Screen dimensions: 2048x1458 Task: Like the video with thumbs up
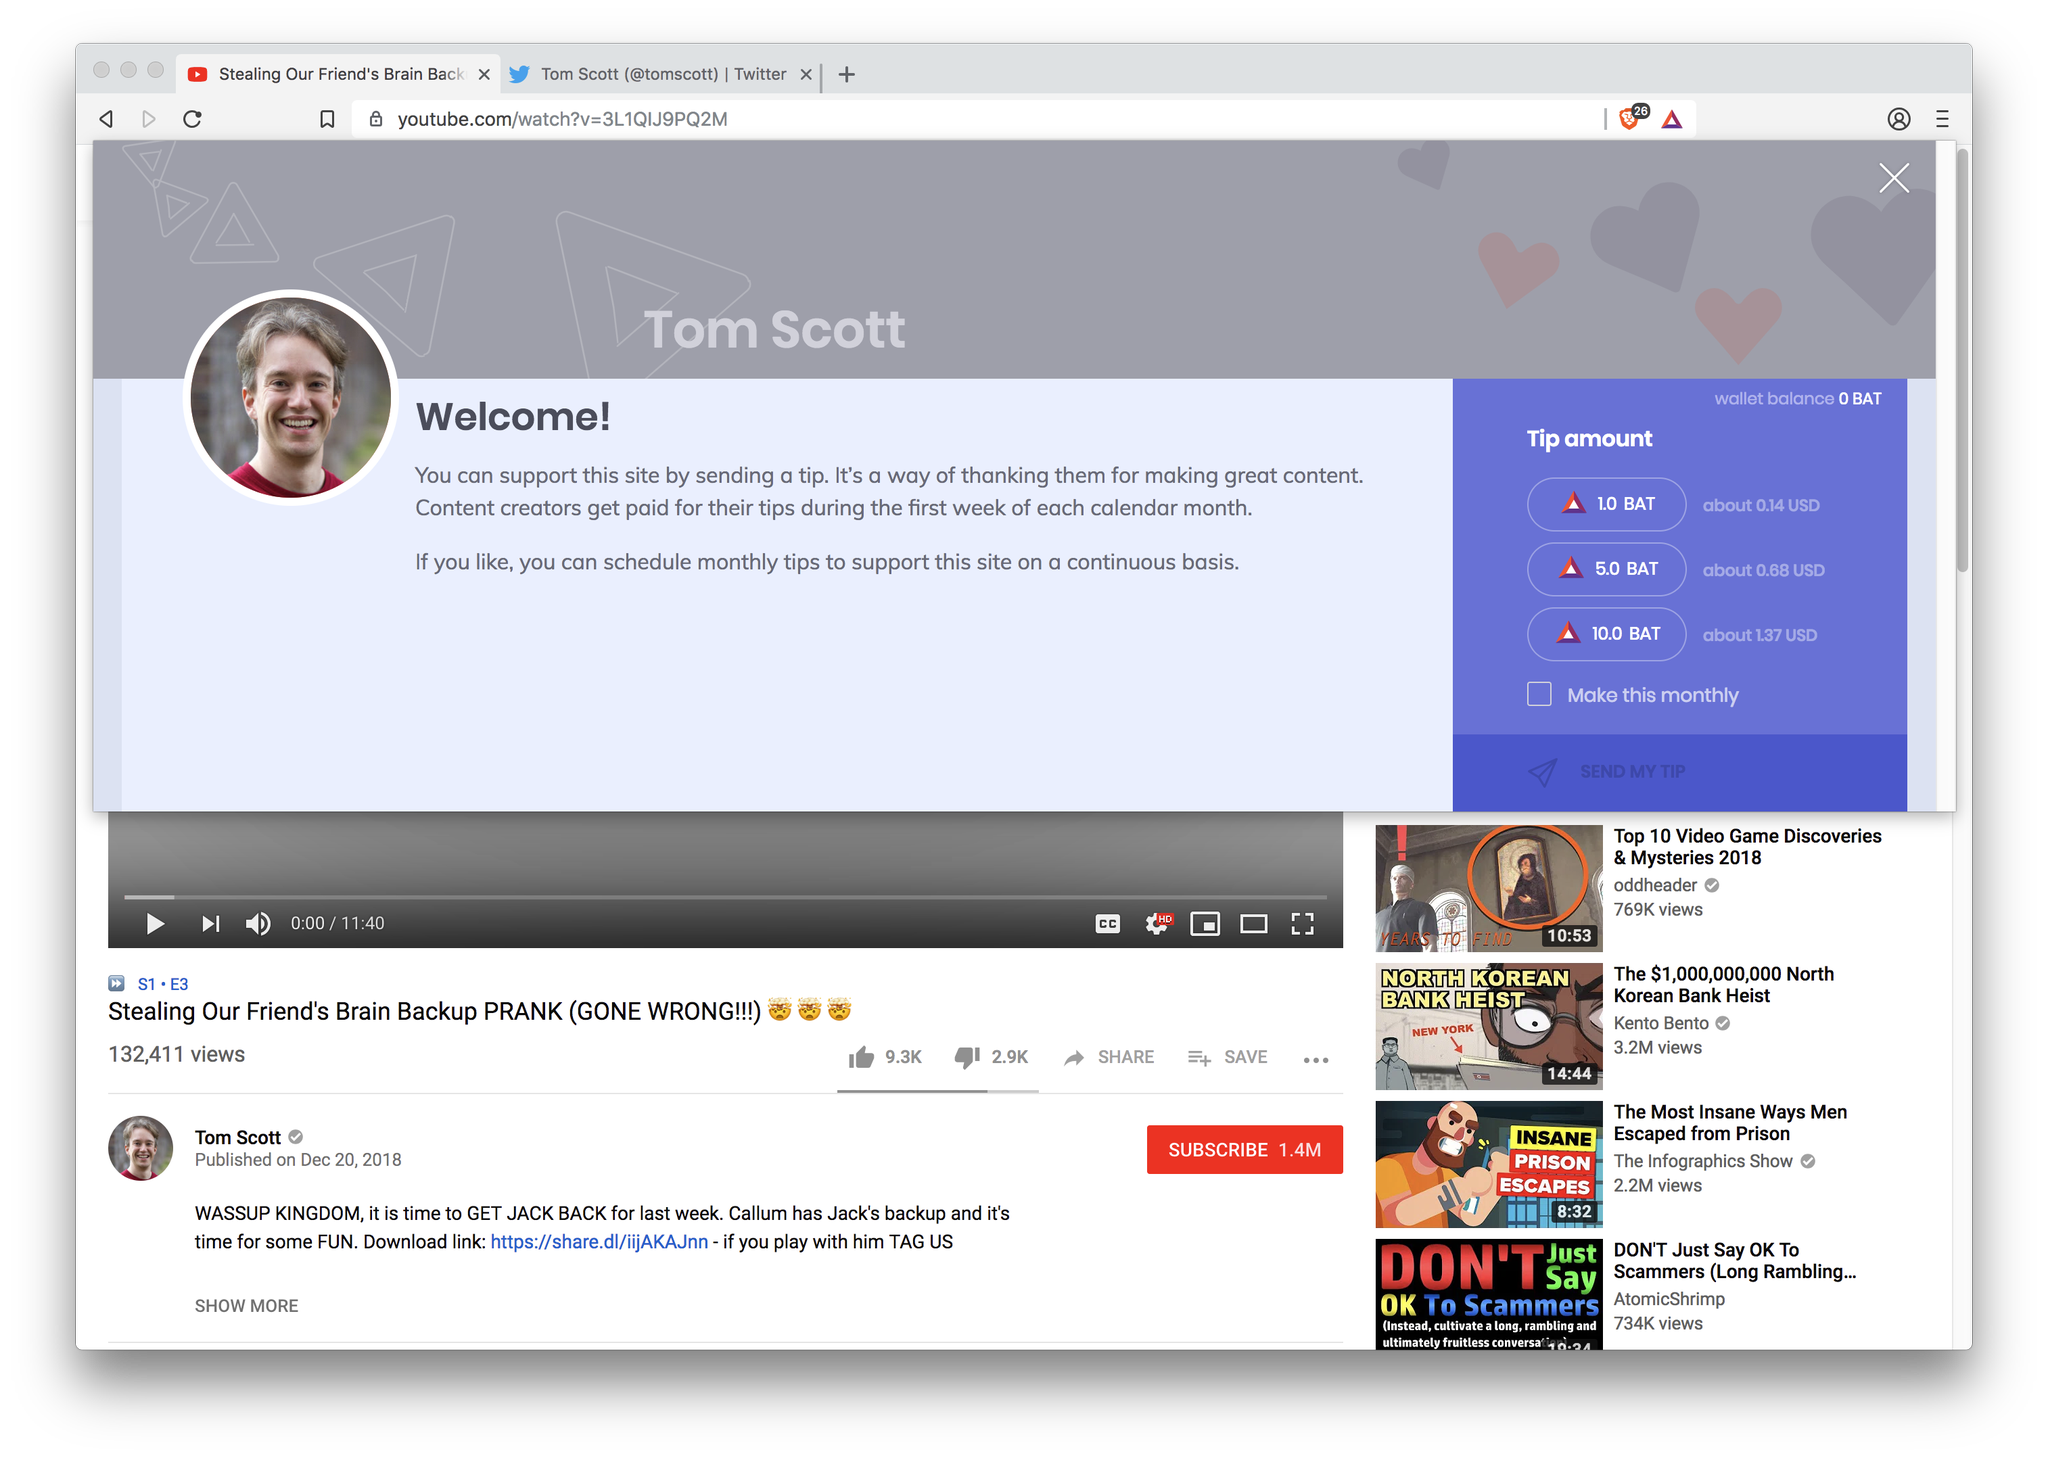[x=884, y=1057]
